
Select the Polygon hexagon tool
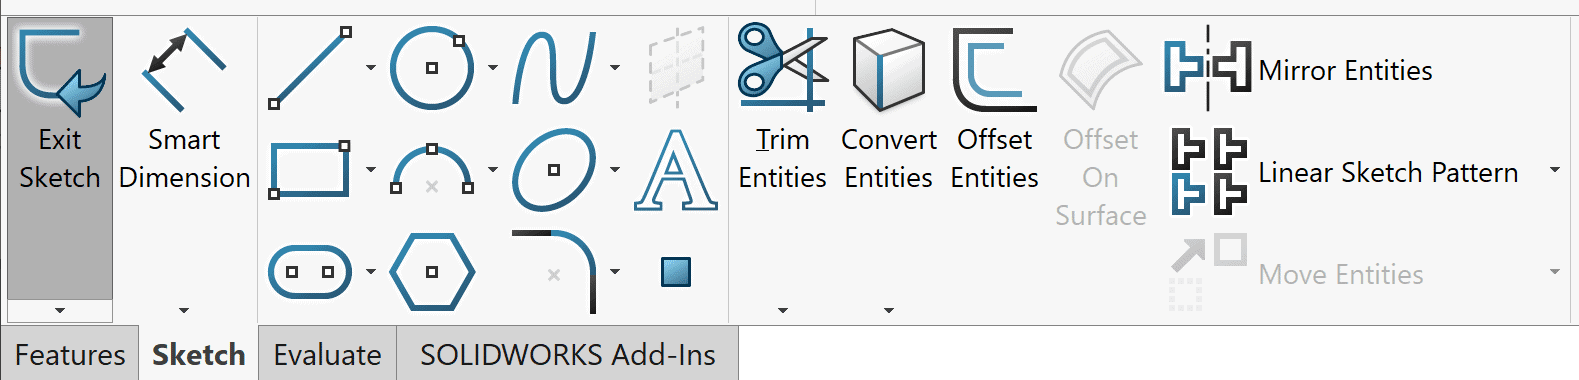[432, 272]
